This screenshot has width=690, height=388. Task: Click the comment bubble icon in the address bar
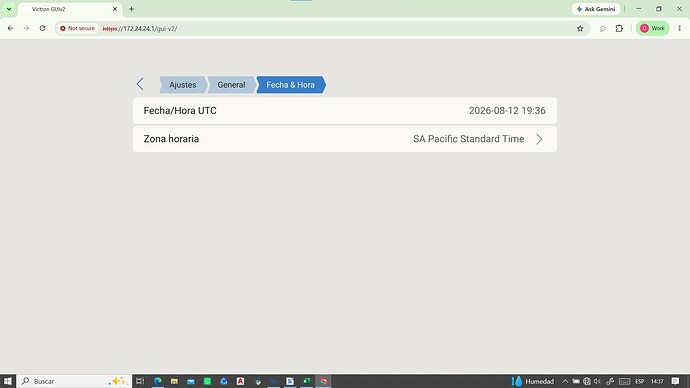pyautogui.click(x=602, y=29)
